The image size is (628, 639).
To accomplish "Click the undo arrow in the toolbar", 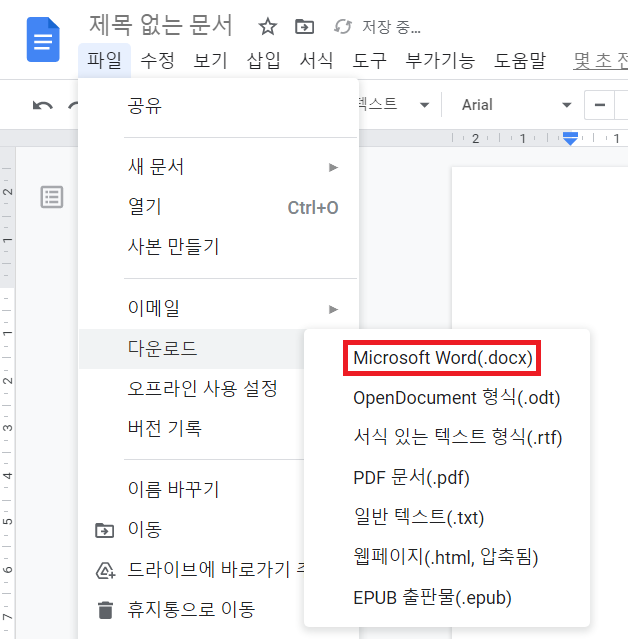I will (42, 106).
